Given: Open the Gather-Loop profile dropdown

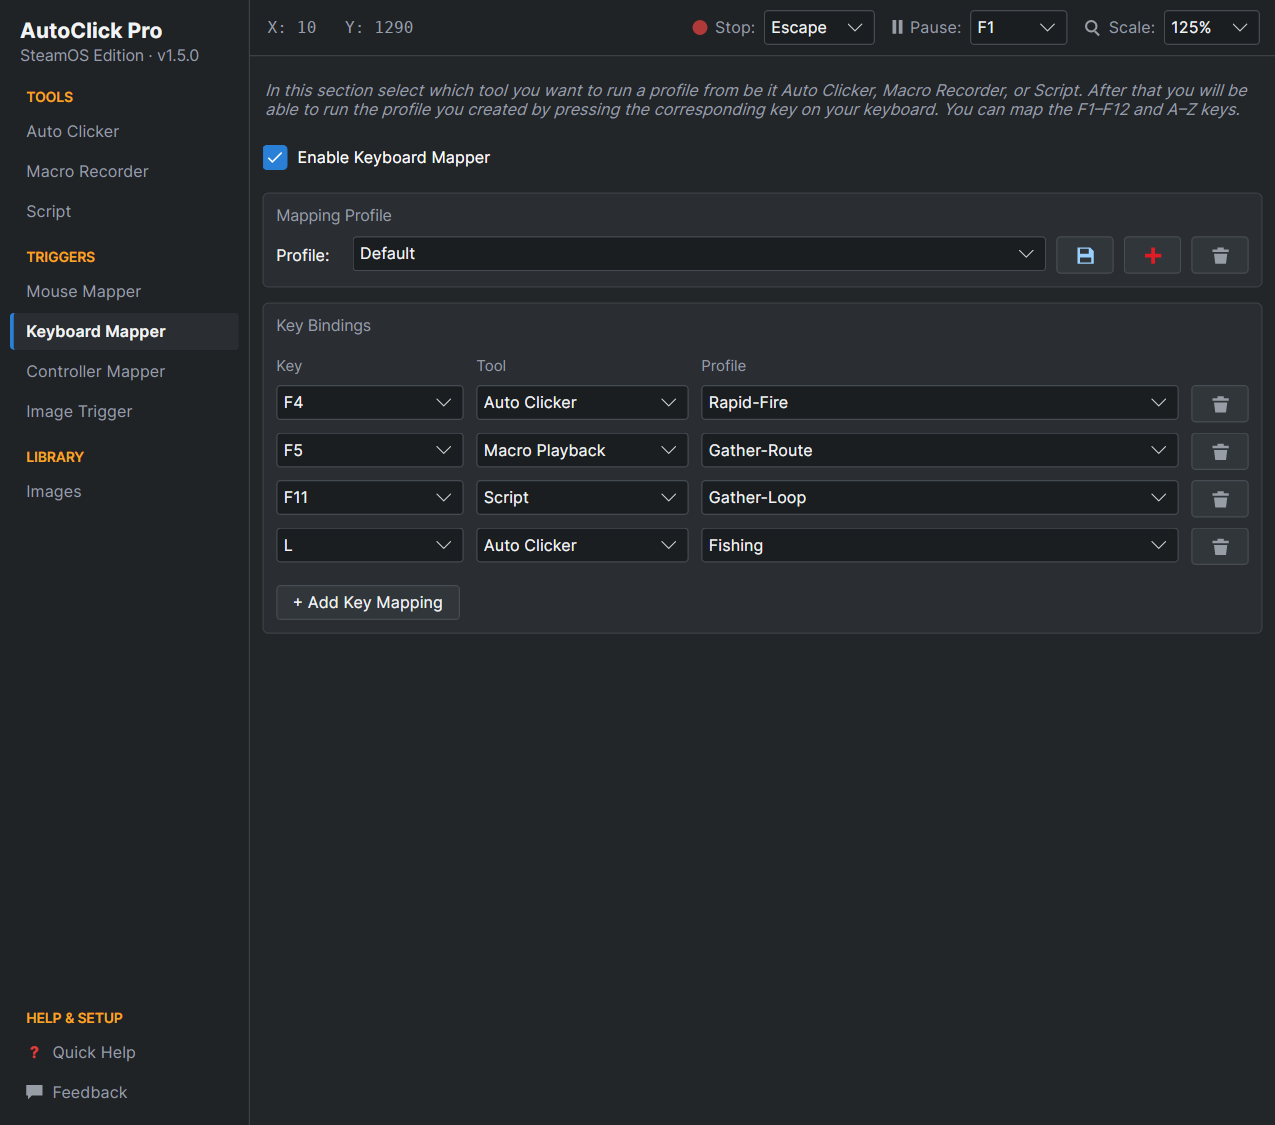Looking at the screenshot, I should (x=939, y=497).
